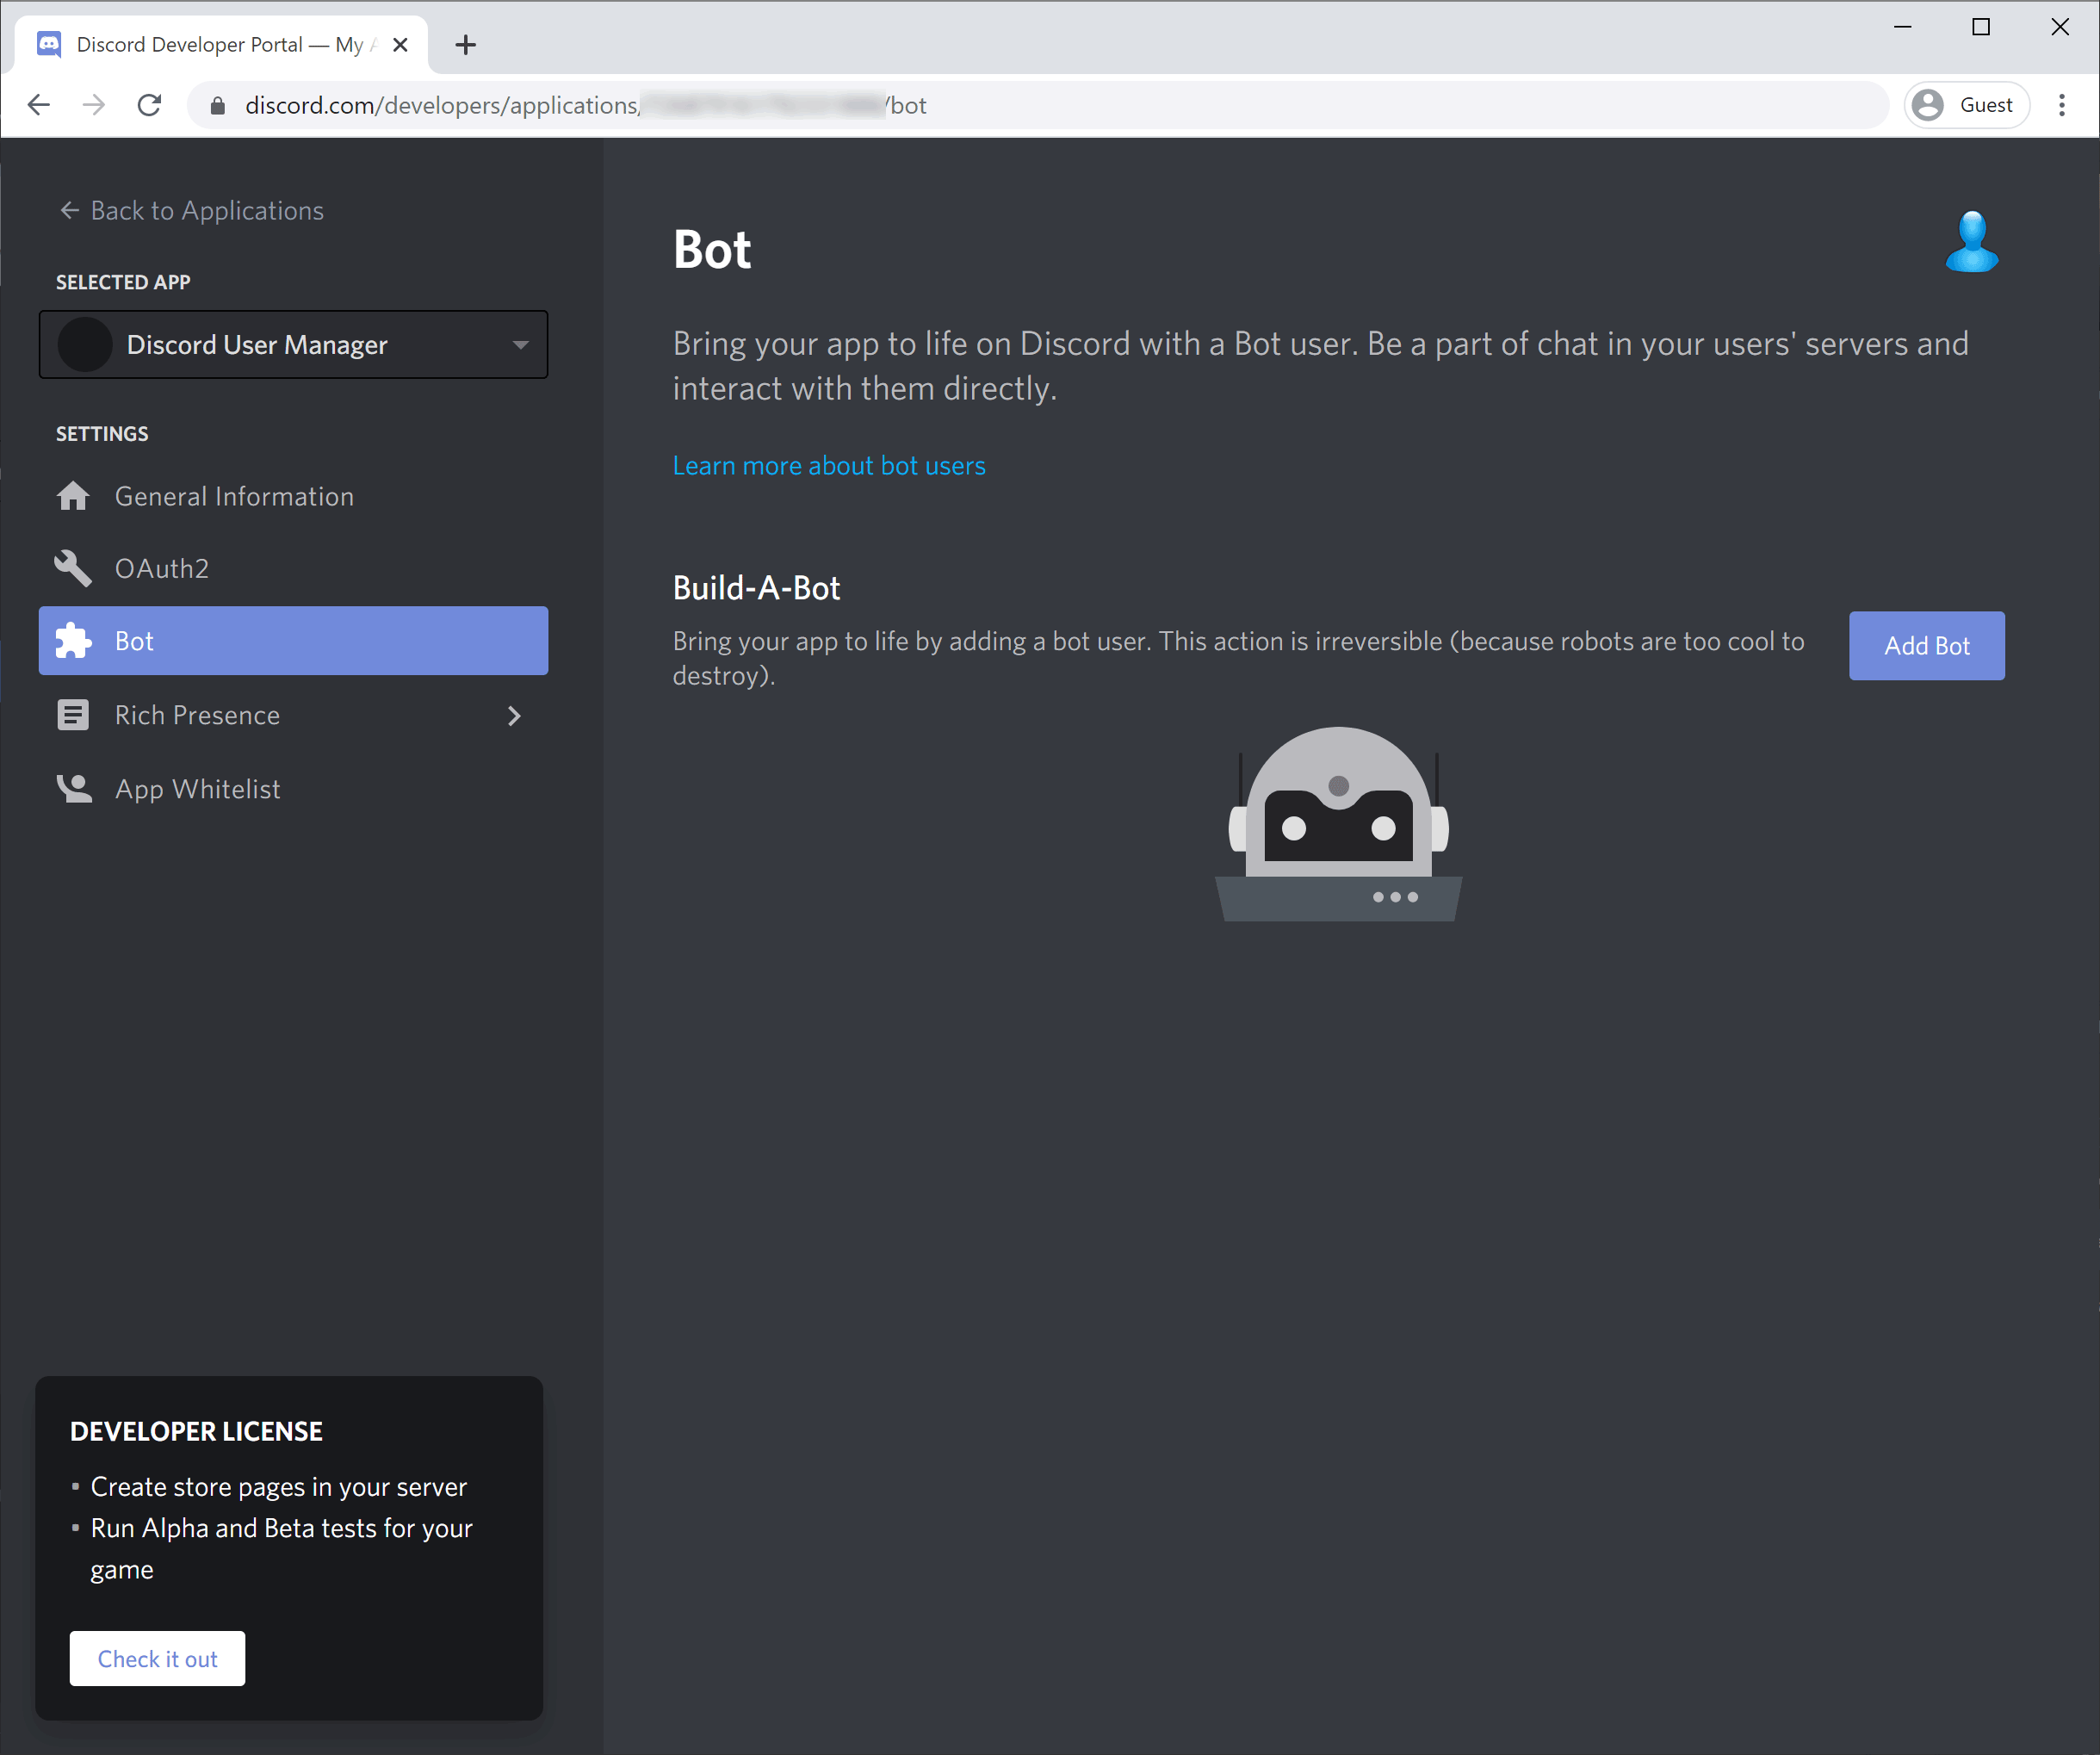Select General Information in settings

[234, 497]
